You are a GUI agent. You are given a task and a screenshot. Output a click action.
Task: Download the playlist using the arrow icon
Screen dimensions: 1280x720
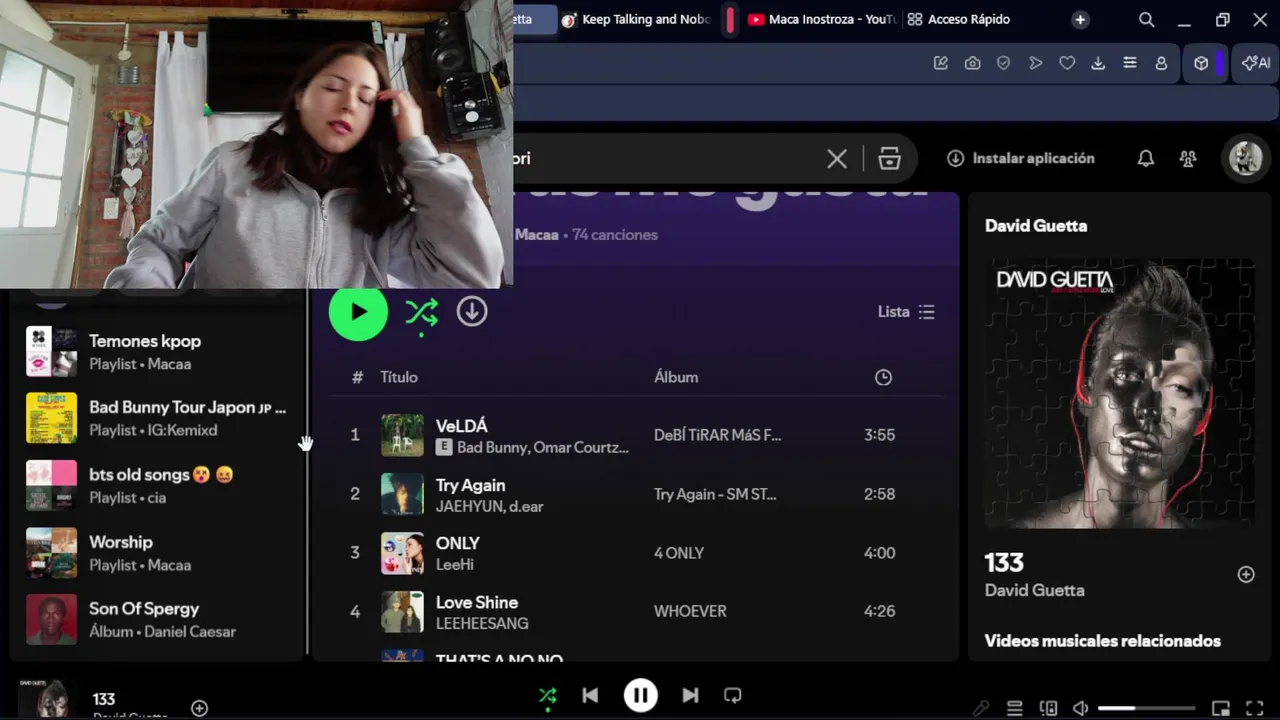tap(472, 311)
